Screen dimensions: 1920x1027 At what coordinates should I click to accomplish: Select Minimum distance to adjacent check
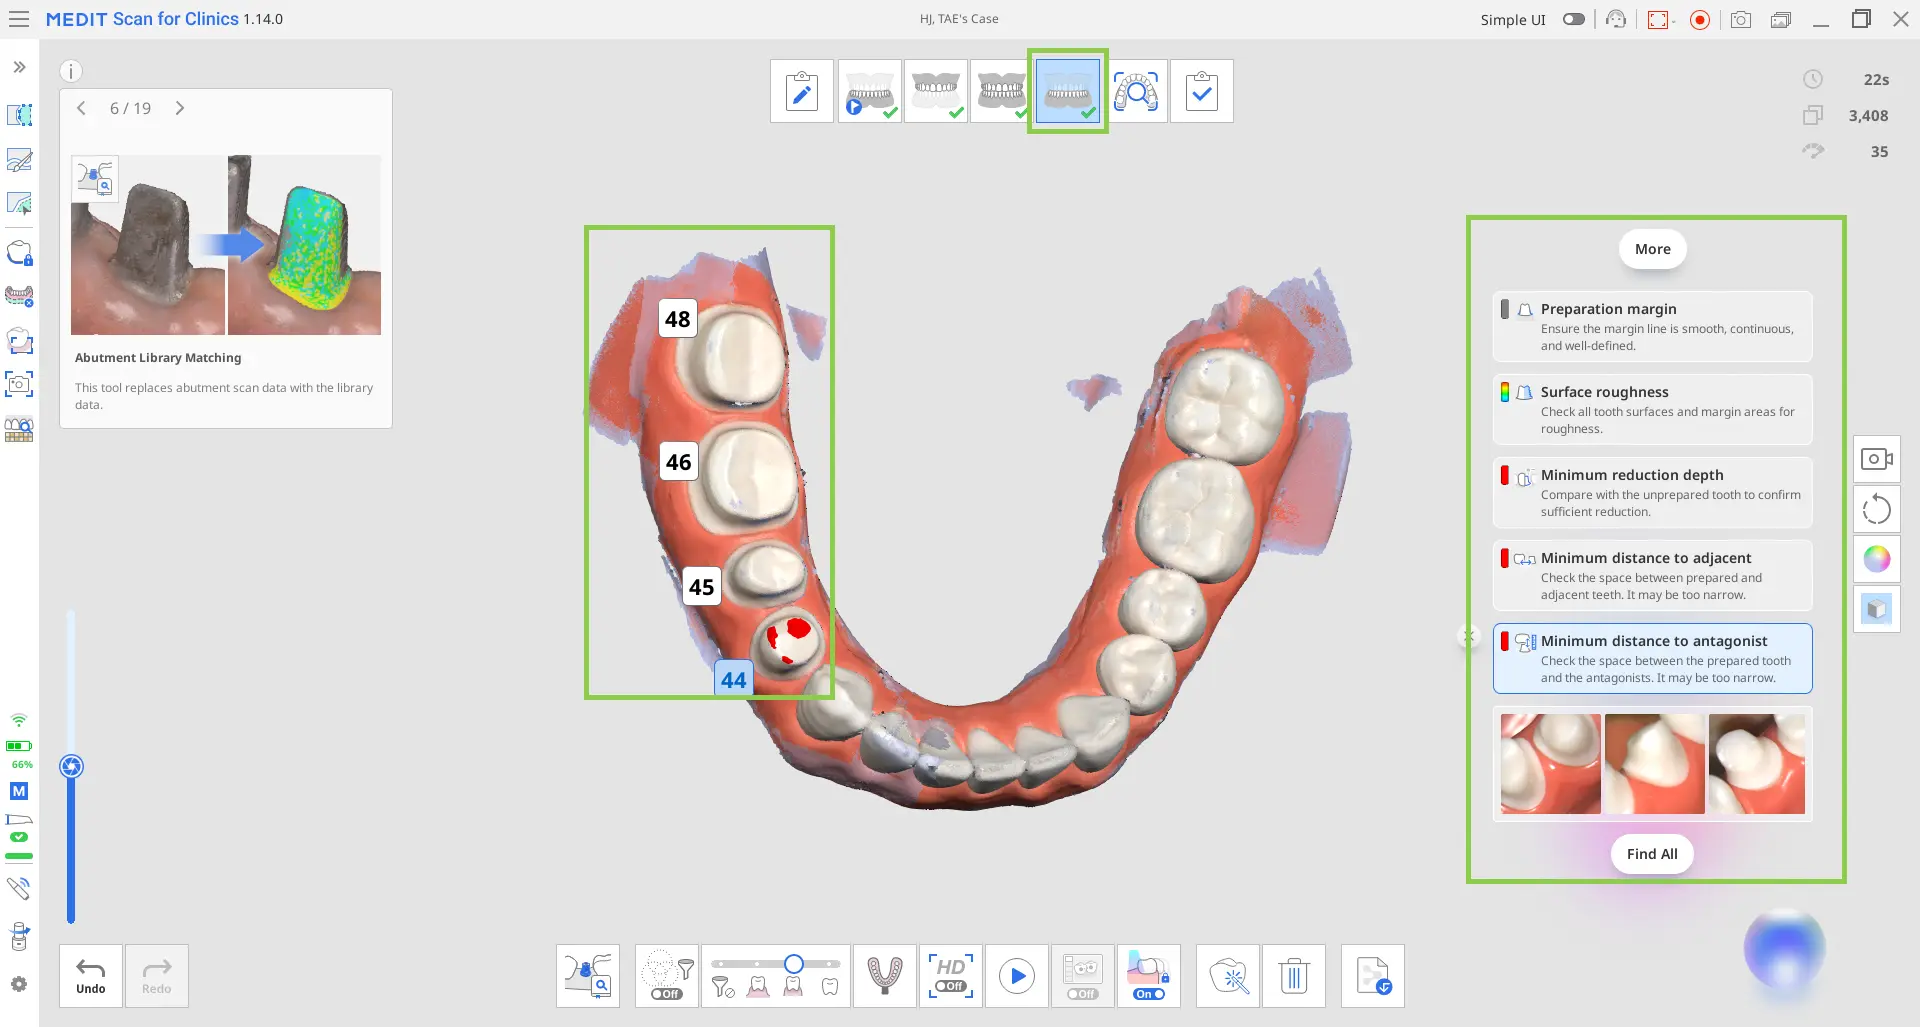click(x=1653, y=575)
